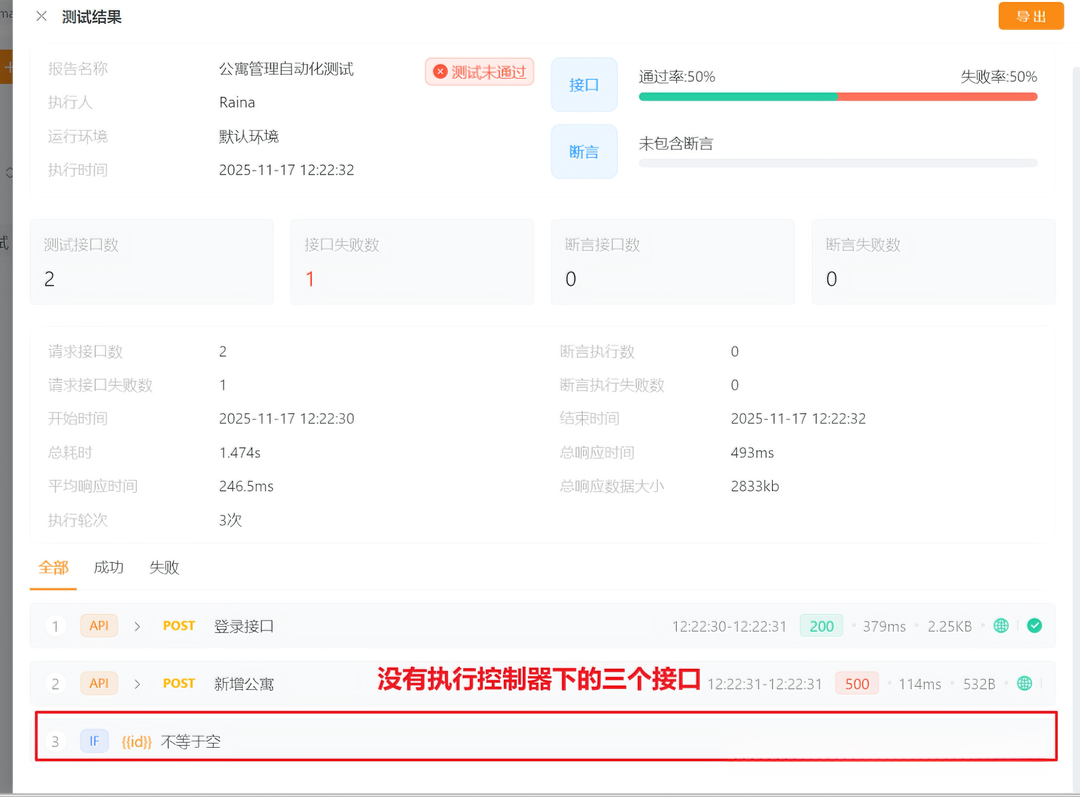Click the 379ms response time
Image resolution: width=1080 pixels, height=797 pixels.
(x=884, y=626)
